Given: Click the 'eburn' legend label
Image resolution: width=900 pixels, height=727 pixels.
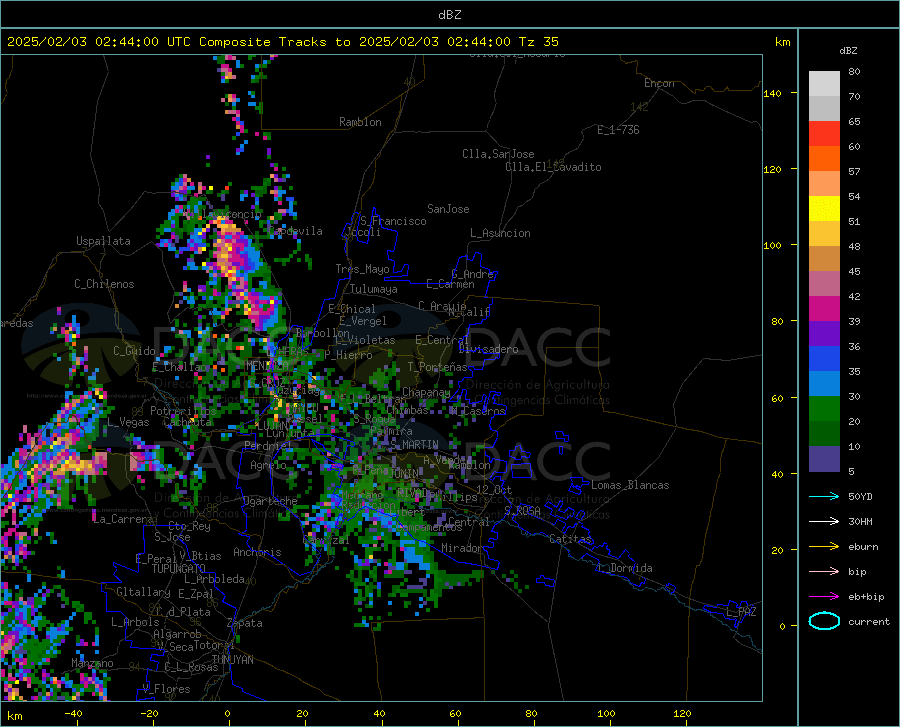Looking at the screenshot, I should (863, 547).
